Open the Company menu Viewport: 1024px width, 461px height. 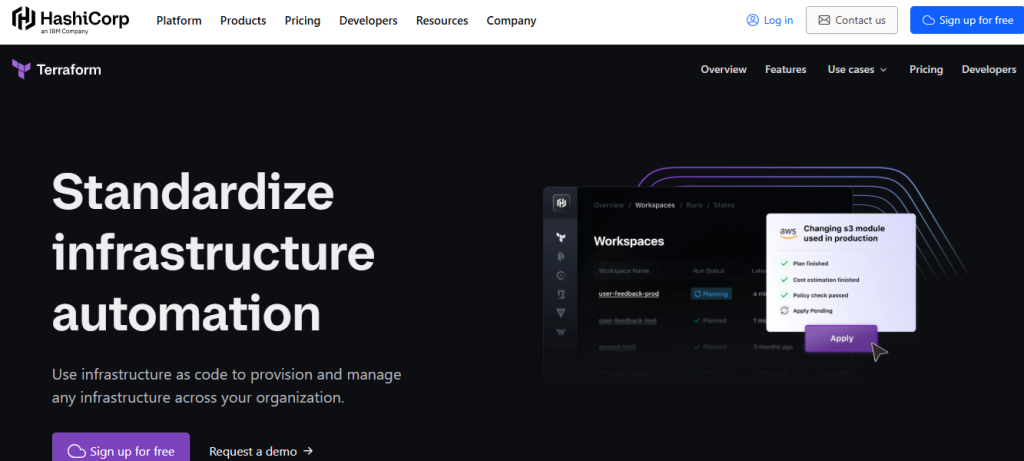511,20
